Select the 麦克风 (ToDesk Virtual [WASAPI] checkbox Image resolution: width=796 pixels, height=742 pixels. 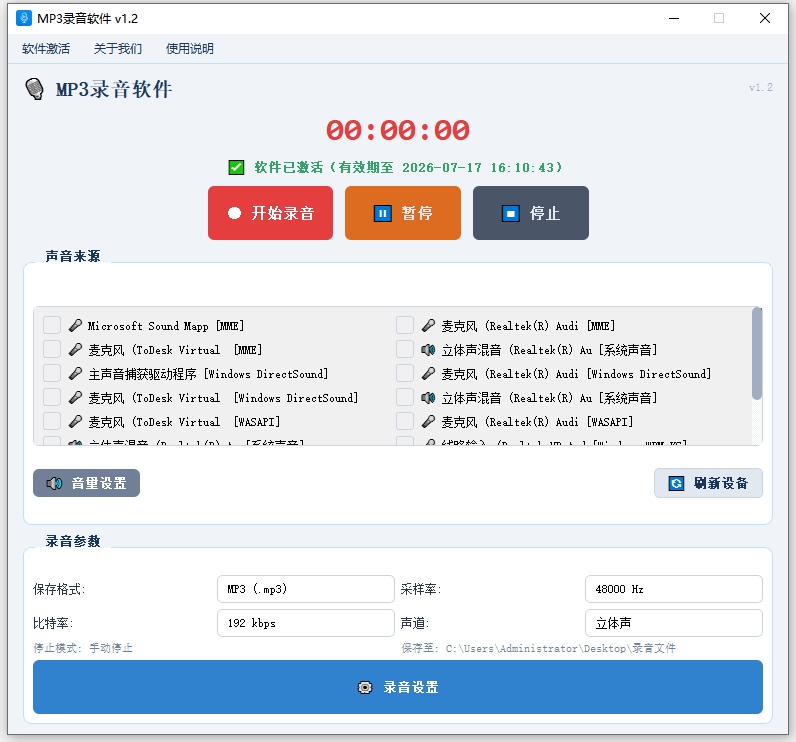click(52, 421)
